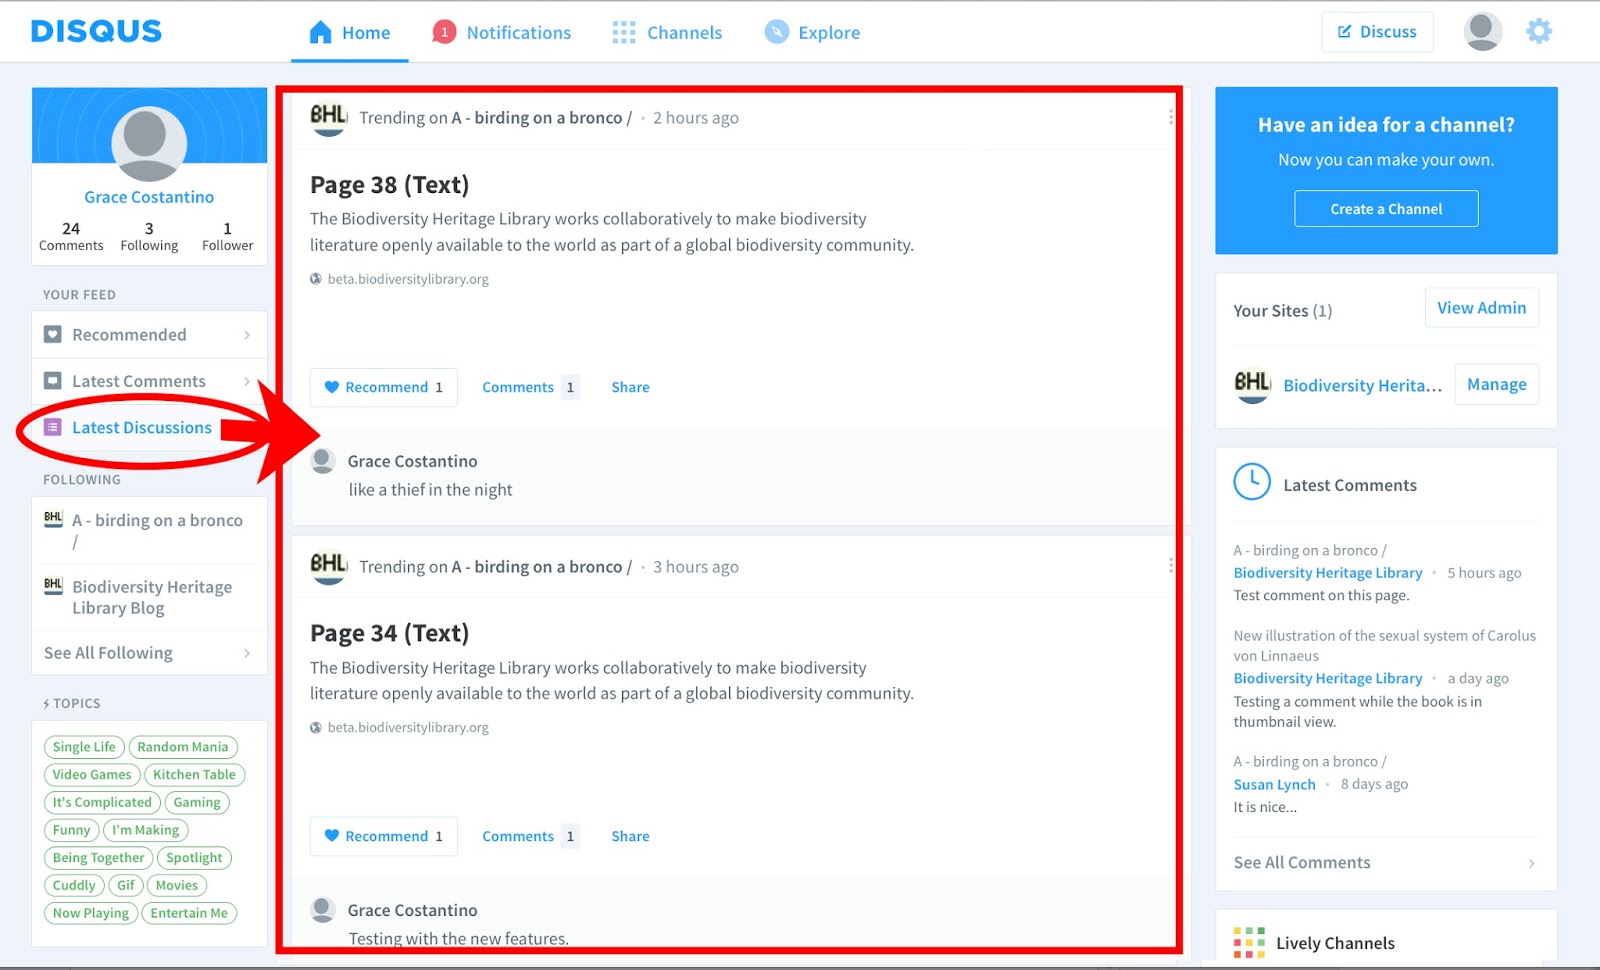Viewport: 1600px width, 970px height.
Task: Expand the Recommended feed chevron
Action: (x=247, y=335)
